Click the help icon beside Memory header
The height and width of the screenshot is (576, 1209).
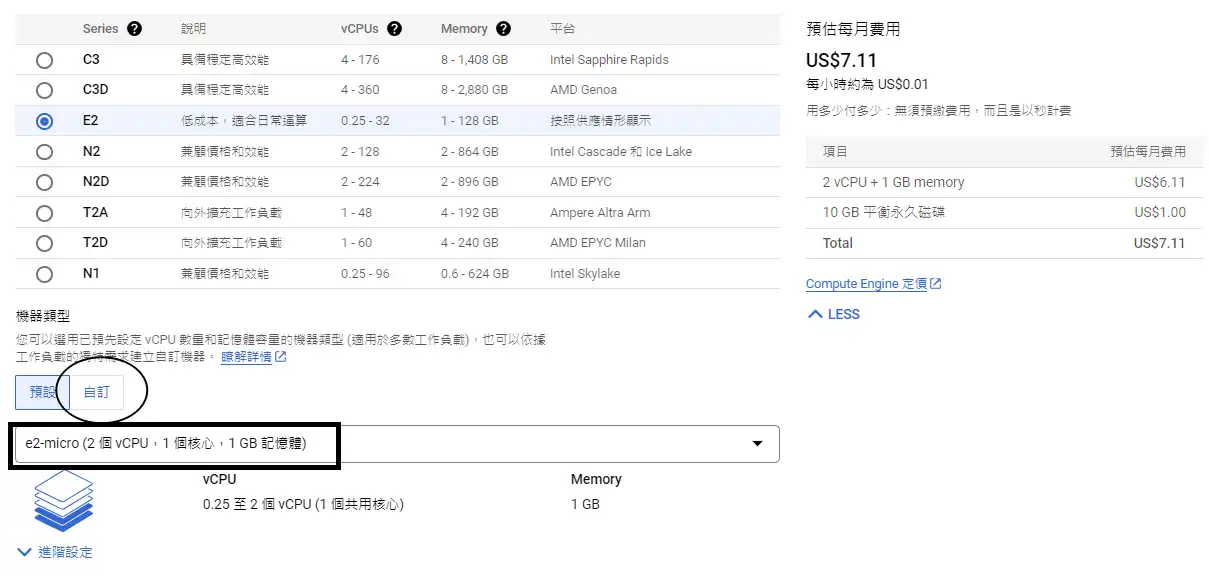coord(503,29)
